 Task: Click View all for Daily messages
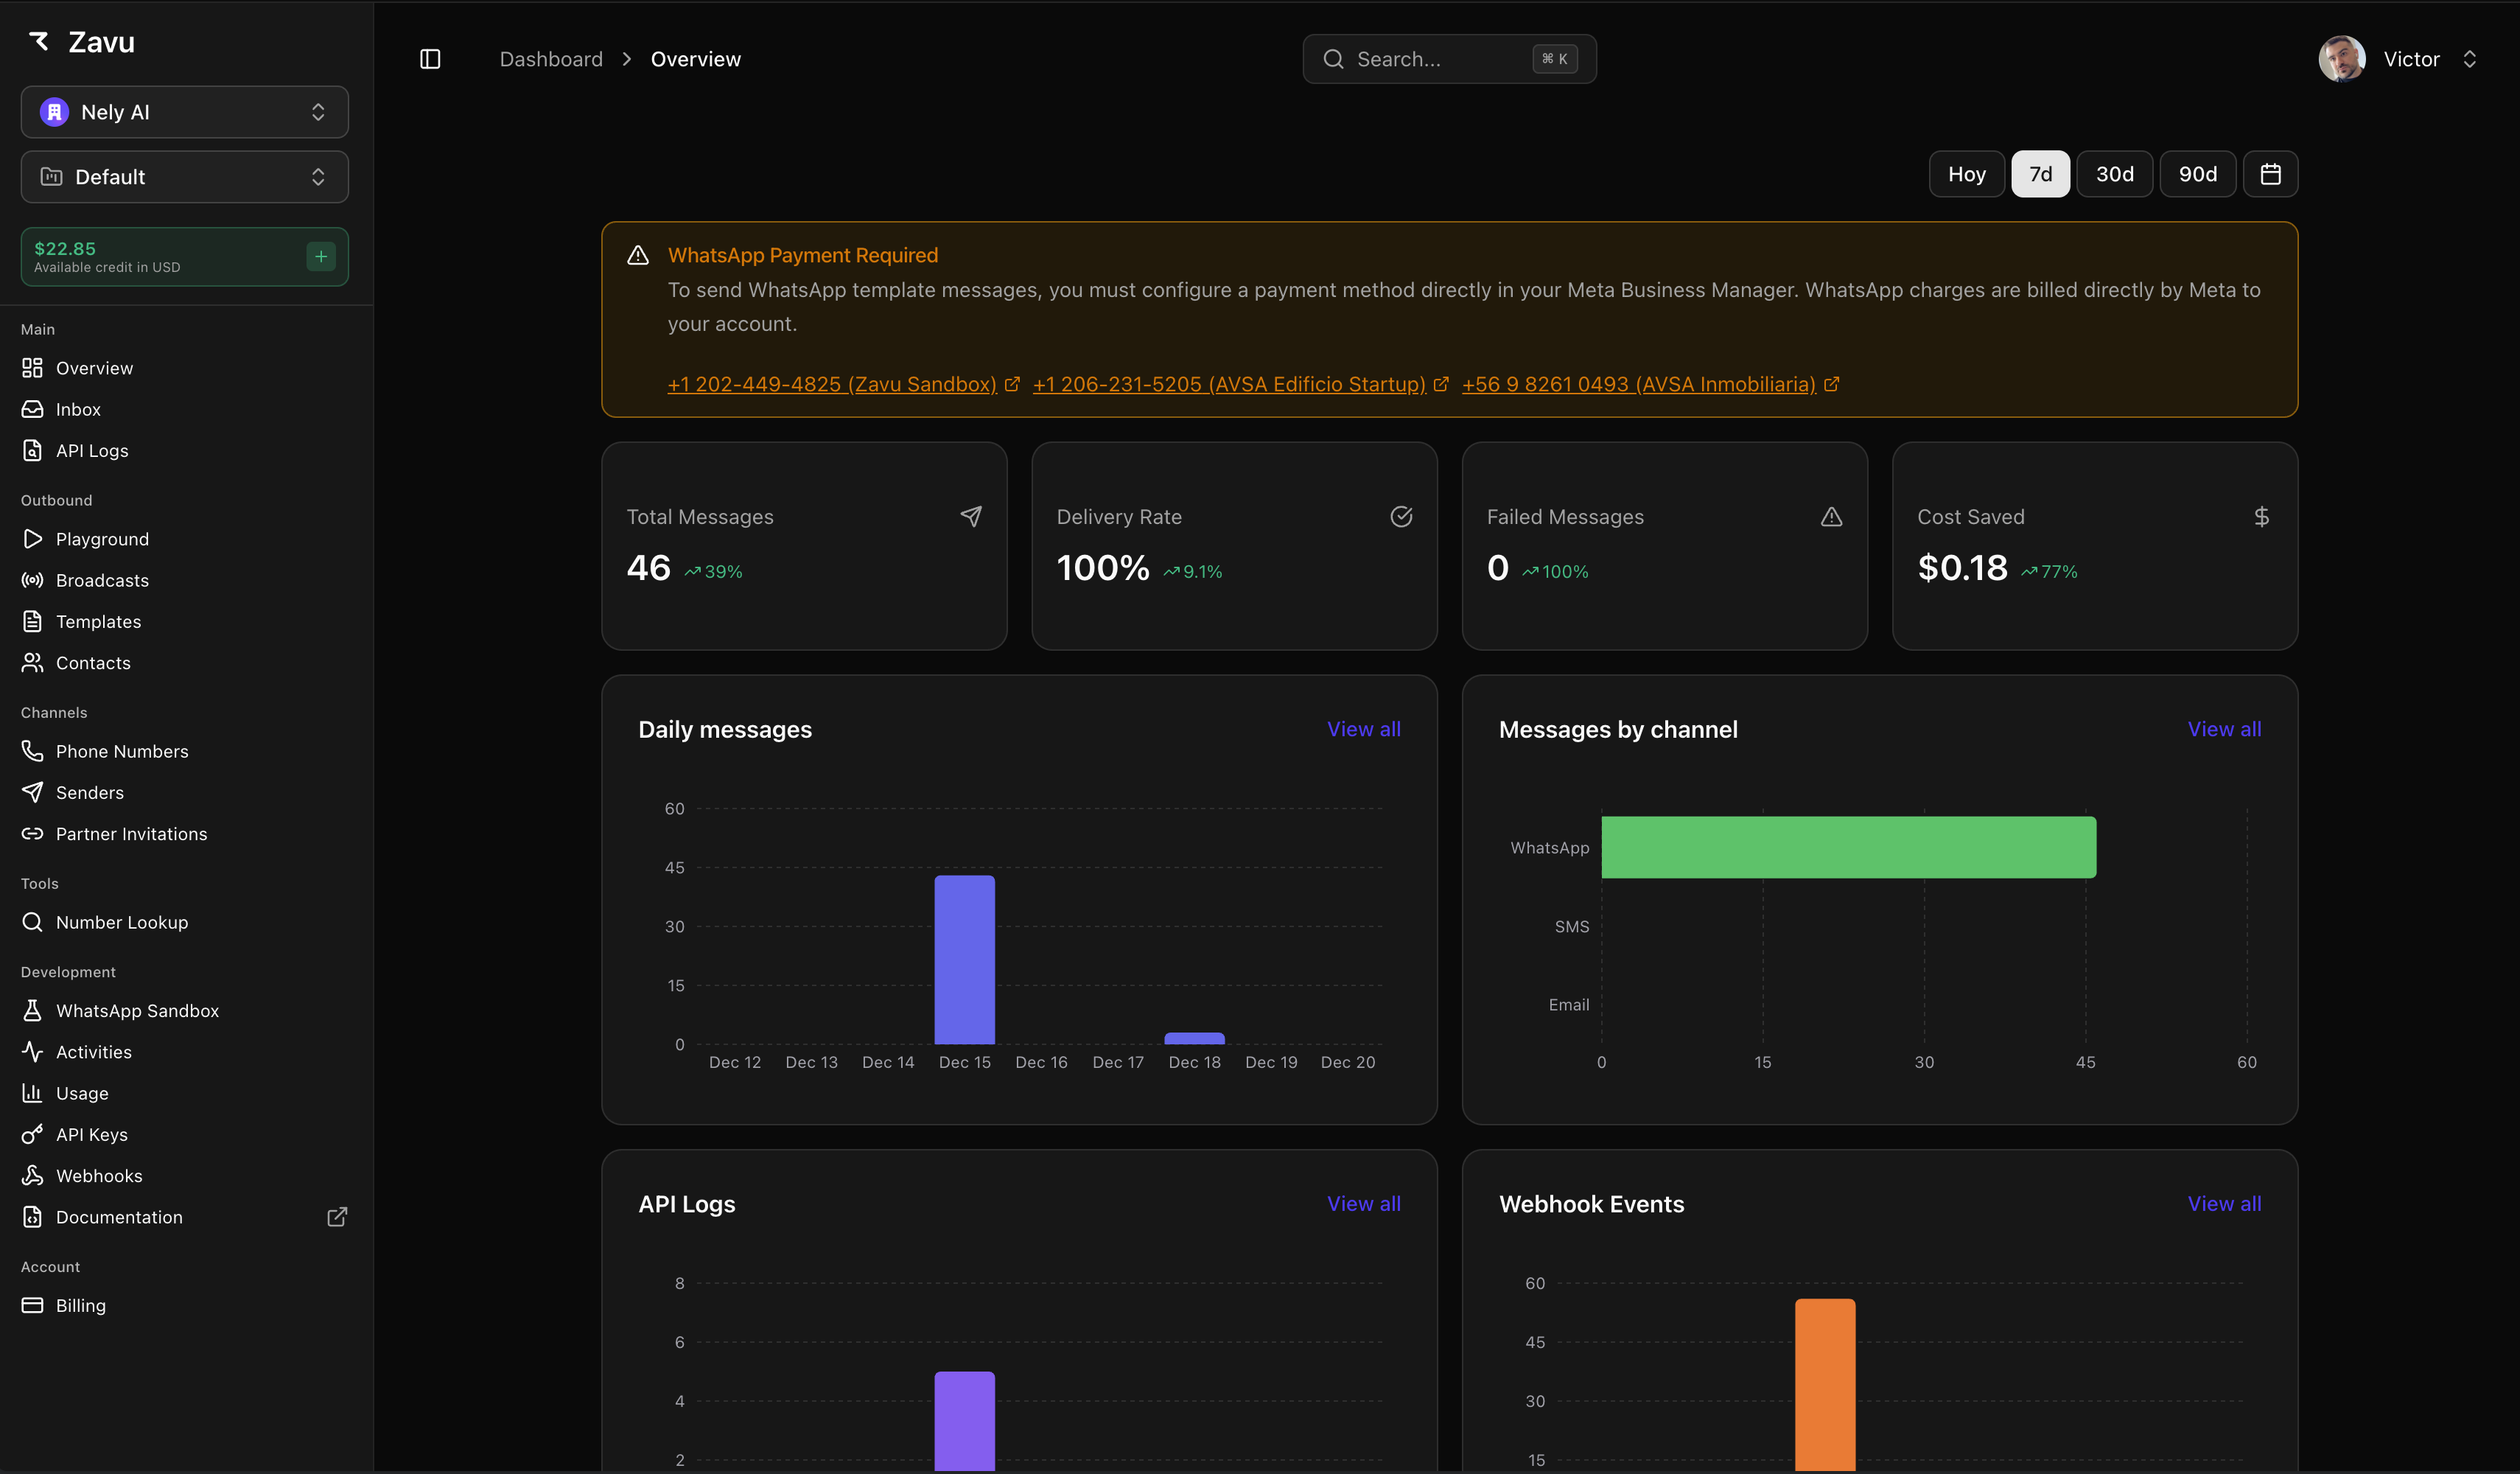click(1363, 729)
